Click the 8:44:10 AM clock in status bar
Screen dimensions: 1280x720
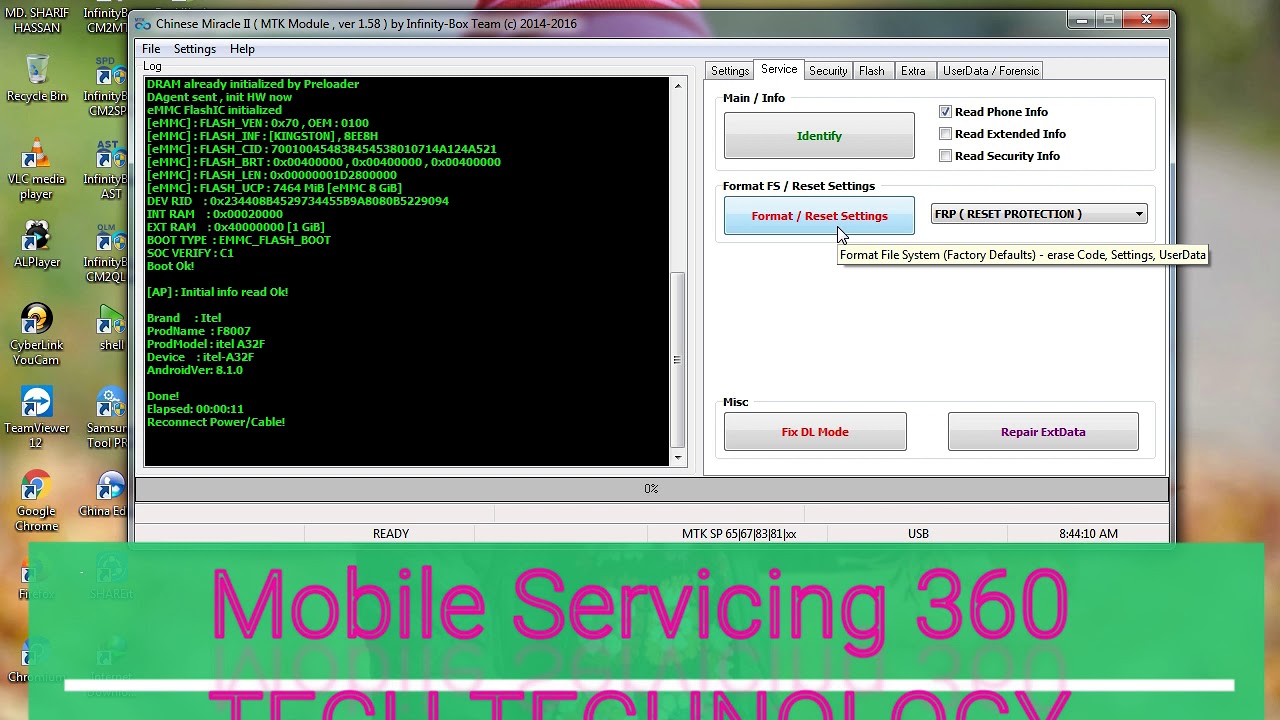(x=1088, y=534)
